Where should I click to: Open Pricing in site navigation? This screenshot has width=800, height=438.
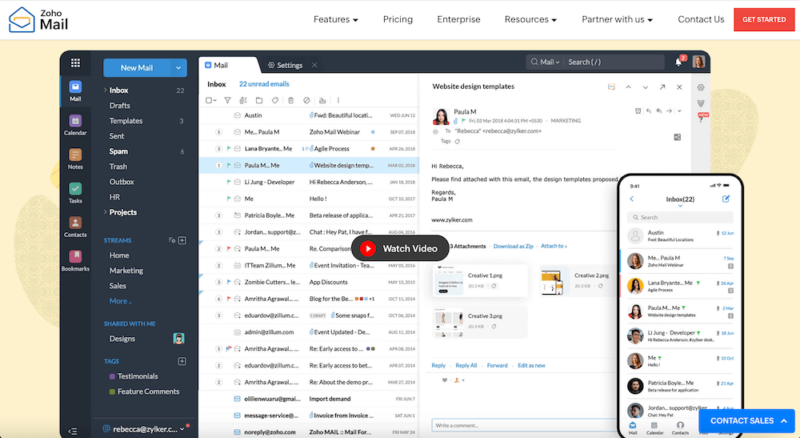coord(398,19)
